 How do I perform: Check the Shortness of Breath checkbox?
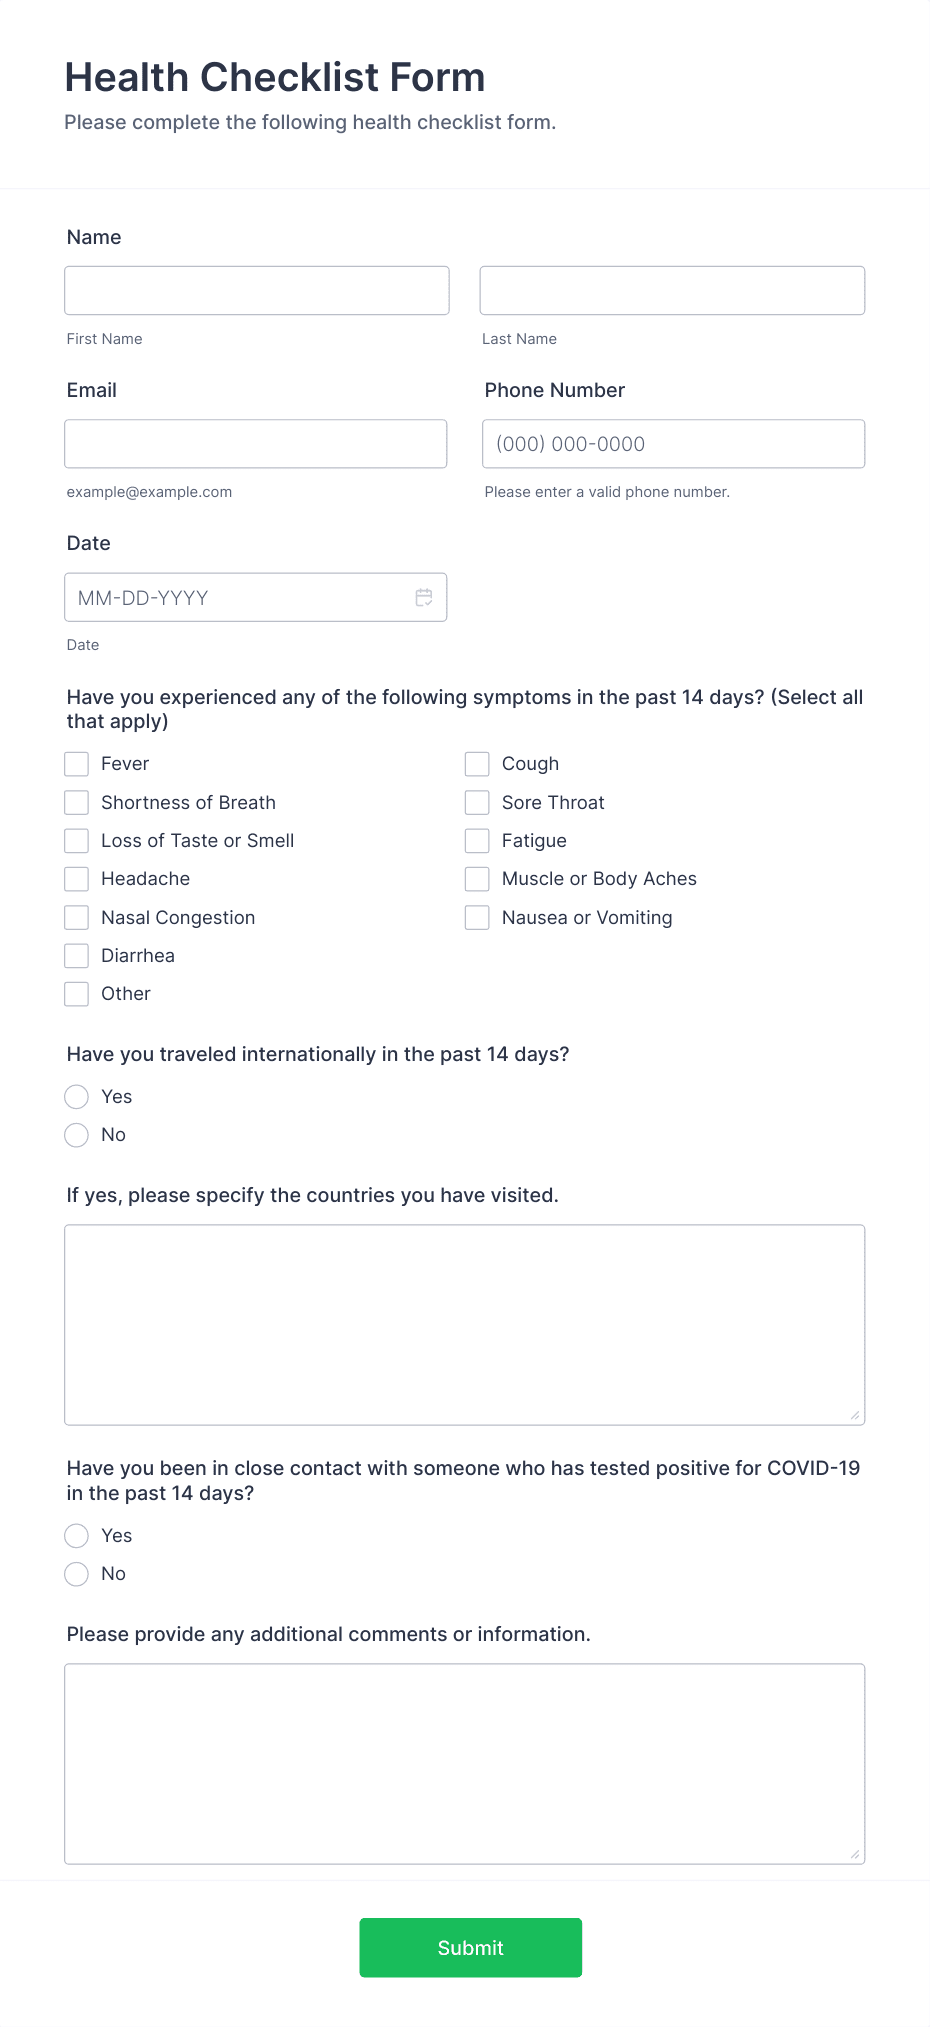point(76,802)
